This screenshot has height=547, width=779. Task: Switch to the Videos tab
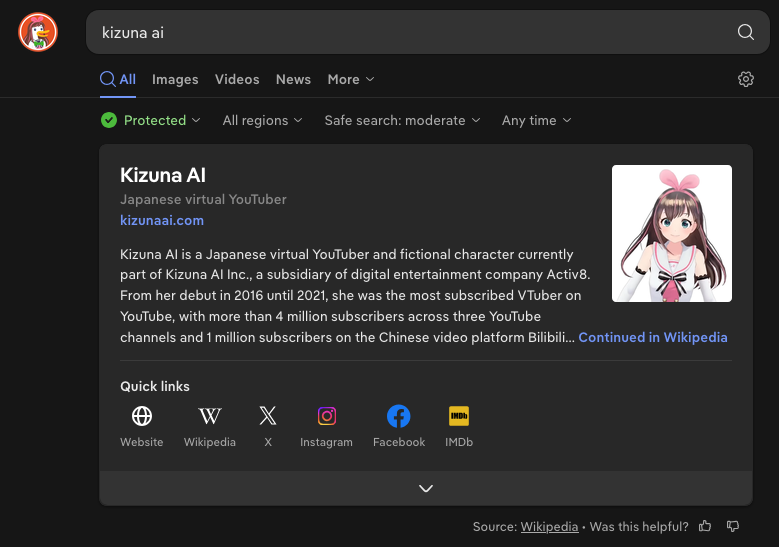coord(237,79)
